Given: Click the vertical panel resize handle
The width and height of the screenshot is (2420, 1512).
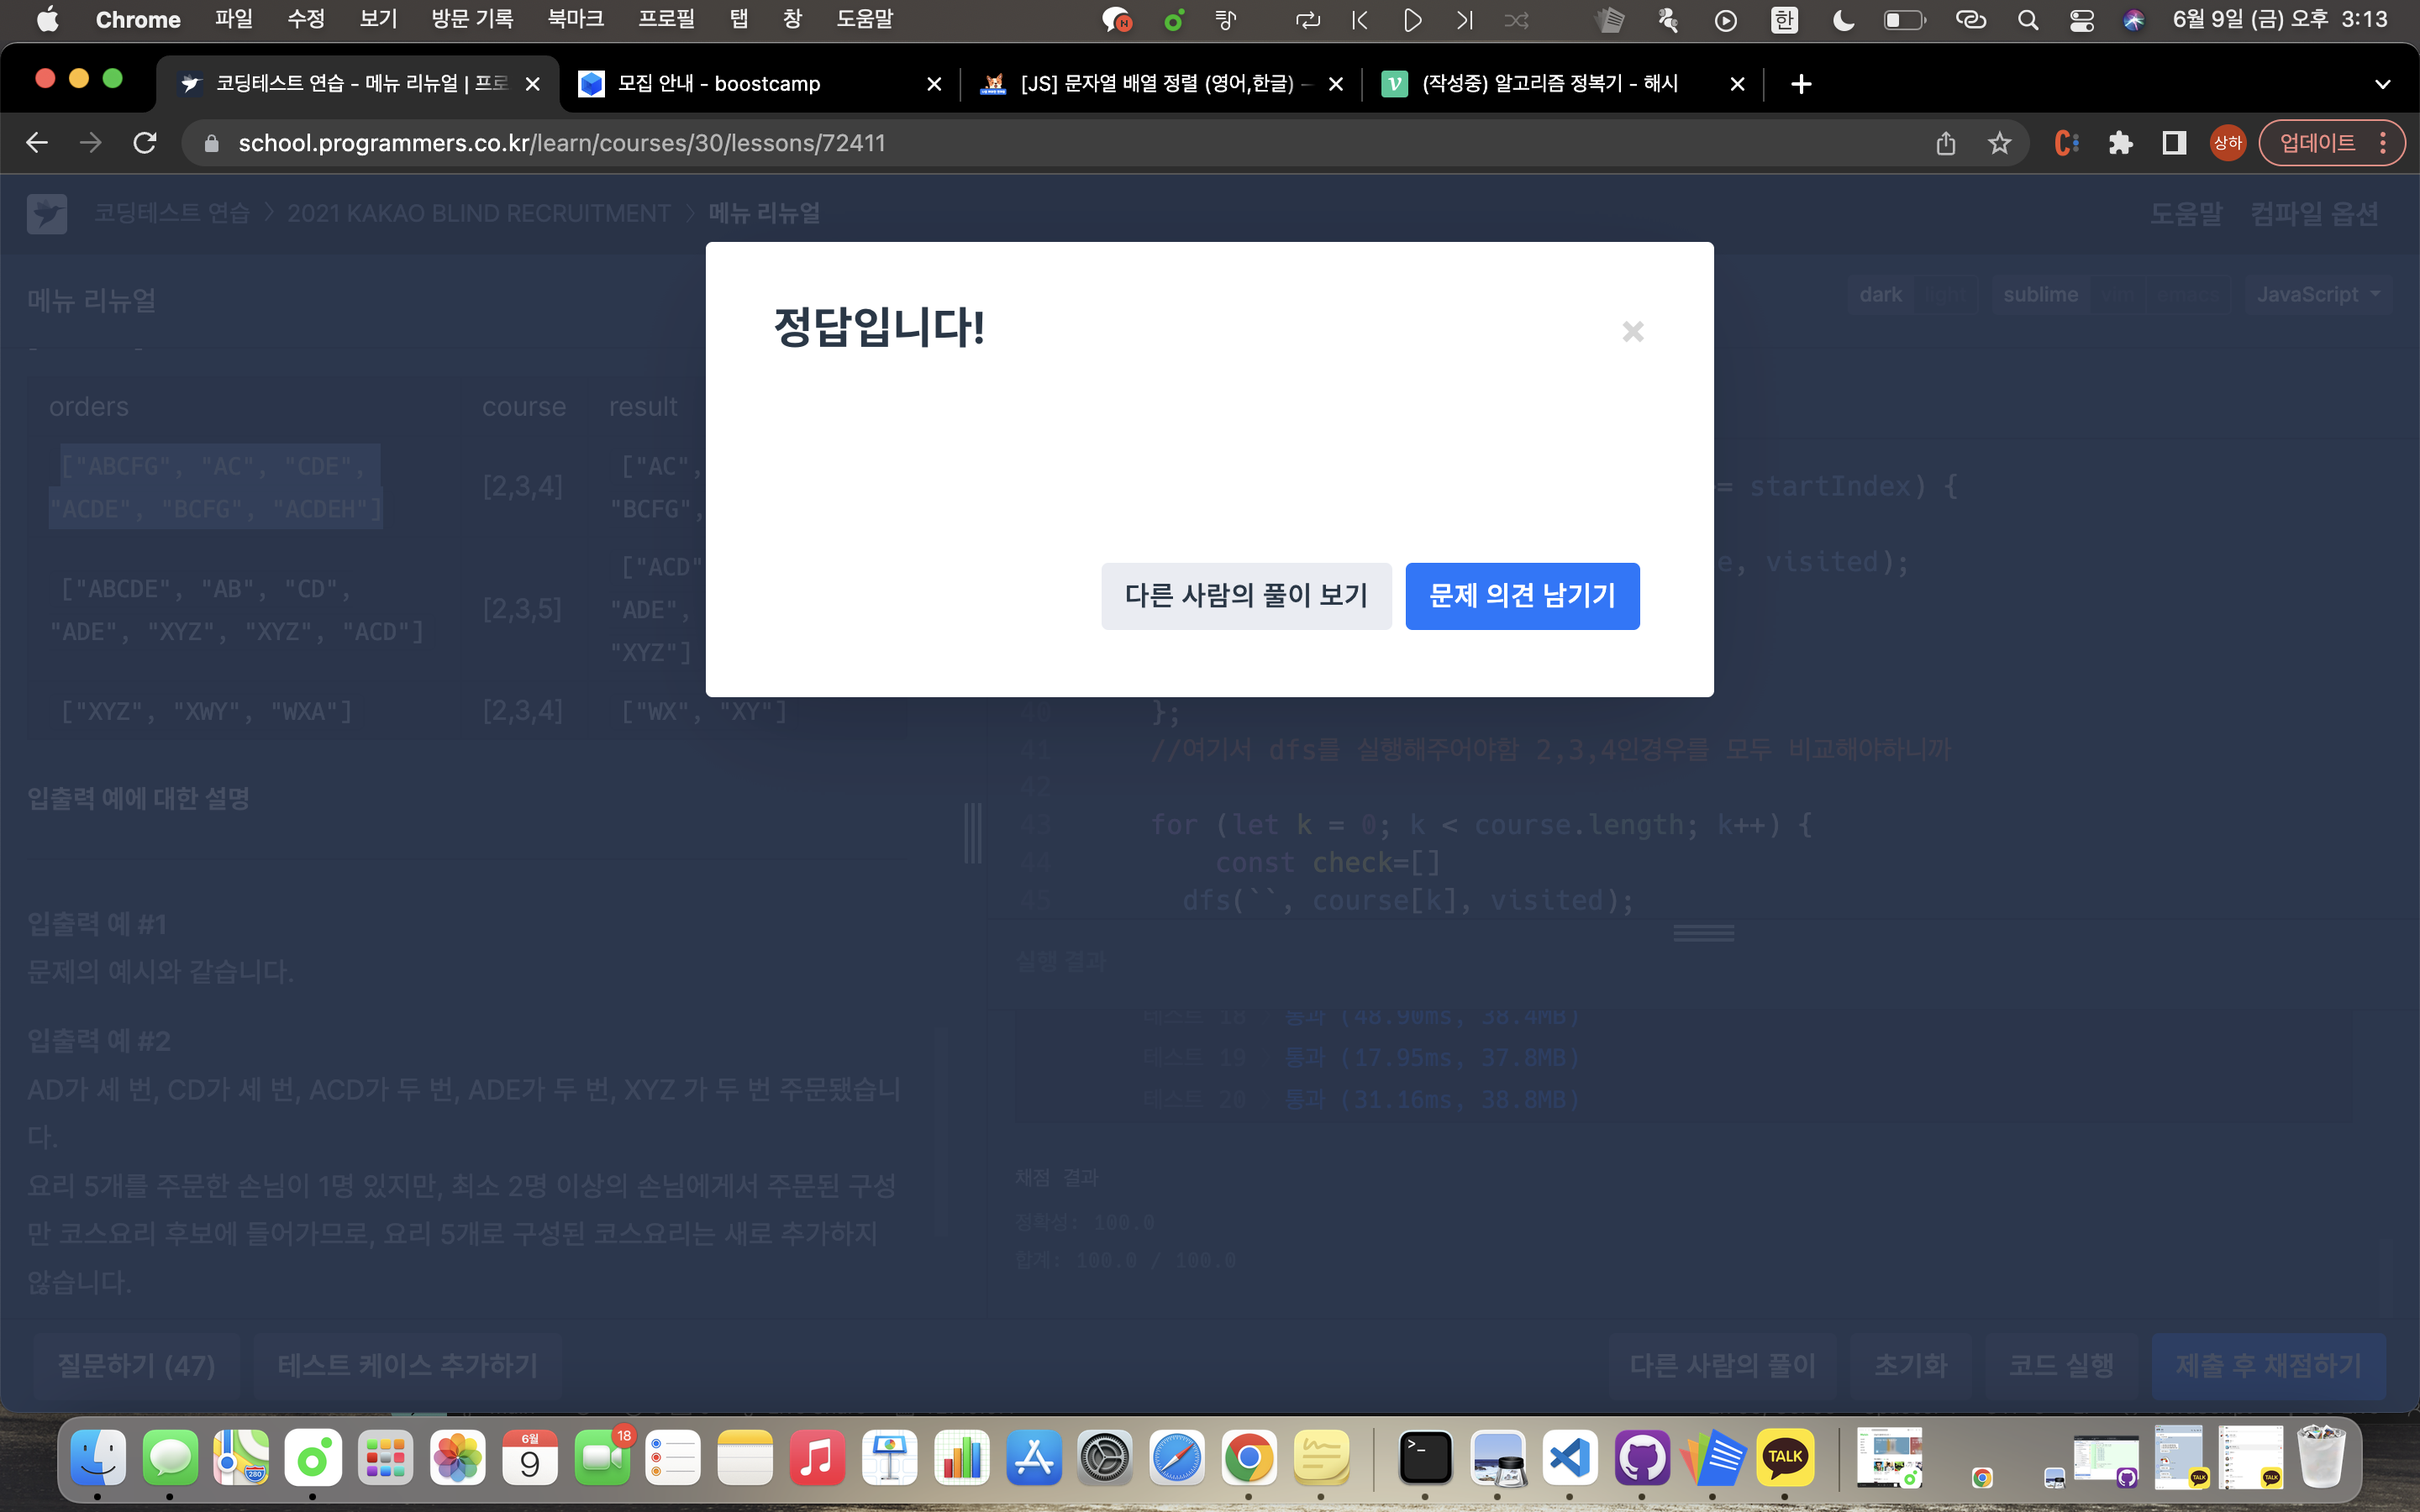Looking at the screenshot, I should (972, 832).
